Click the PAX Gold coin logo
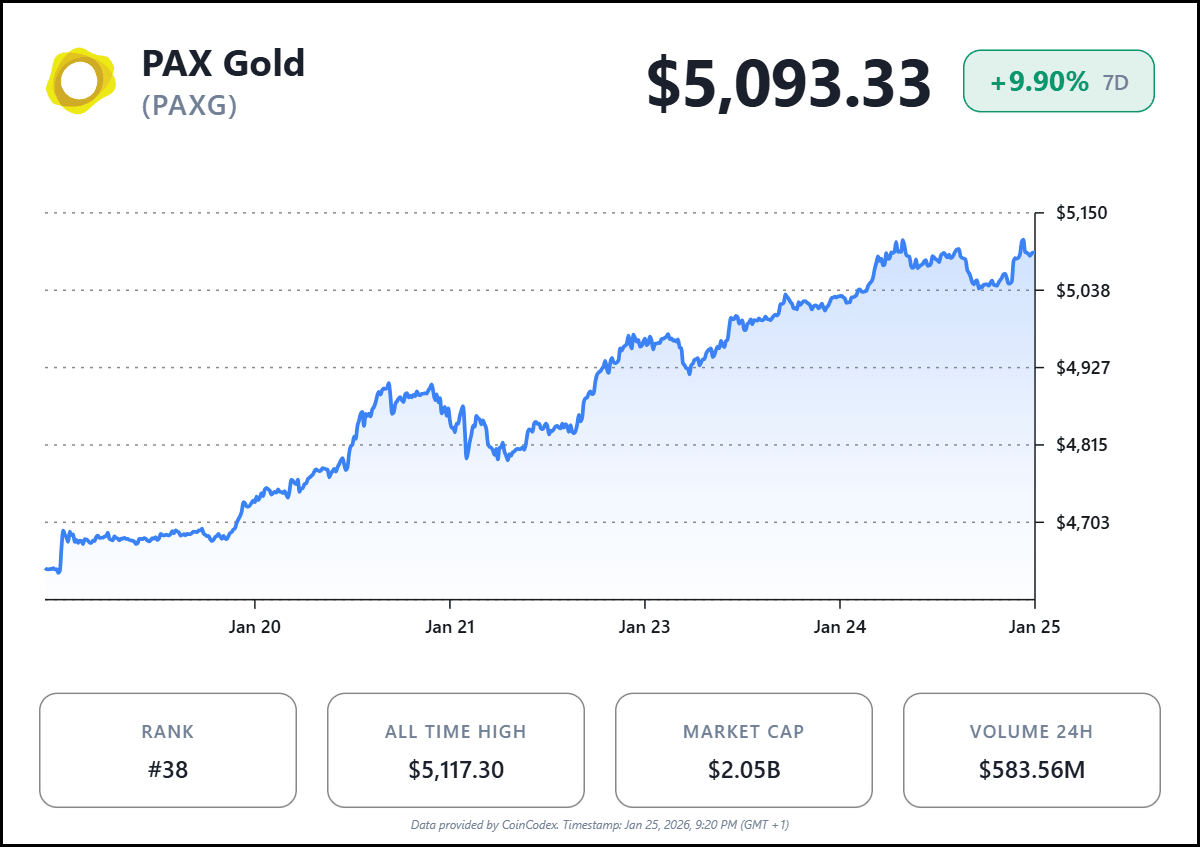This screenshot has width=1200, height=847. (x=81, y=81)
